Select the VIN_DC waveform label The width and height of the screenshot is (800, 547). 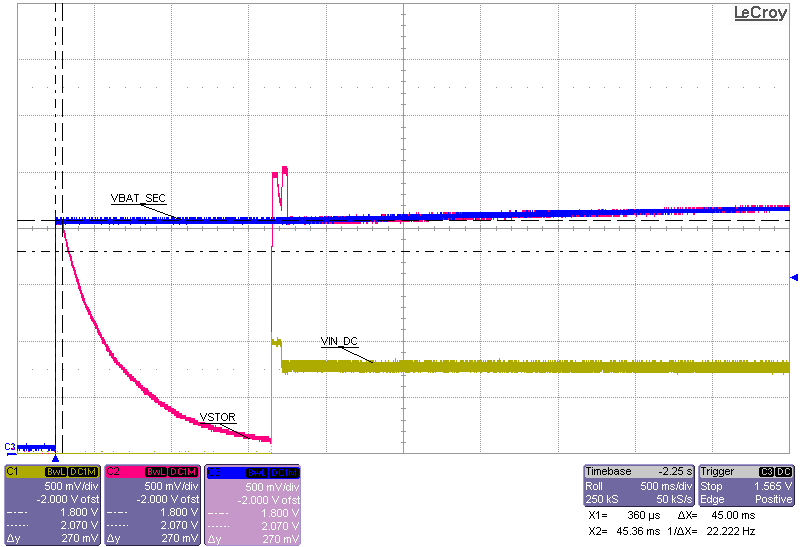coord(339,341)
